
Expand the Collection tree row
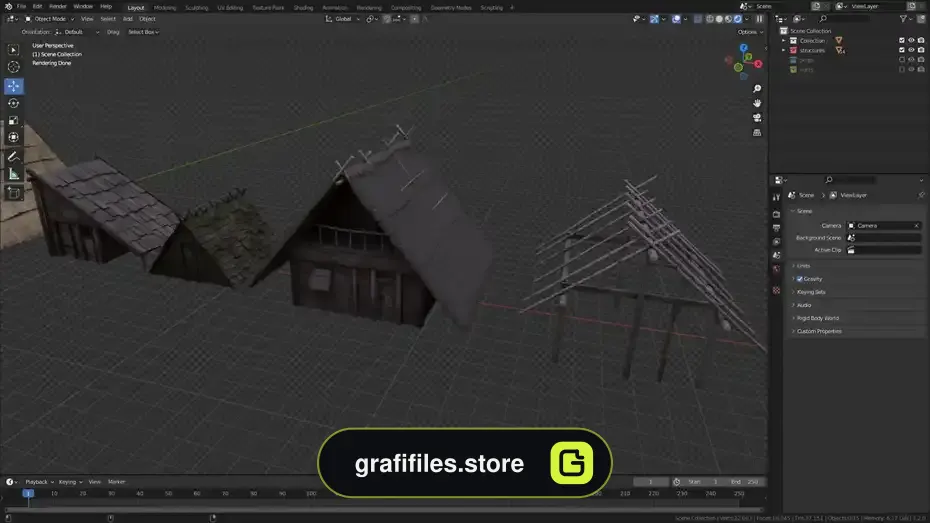pos(784,41)
